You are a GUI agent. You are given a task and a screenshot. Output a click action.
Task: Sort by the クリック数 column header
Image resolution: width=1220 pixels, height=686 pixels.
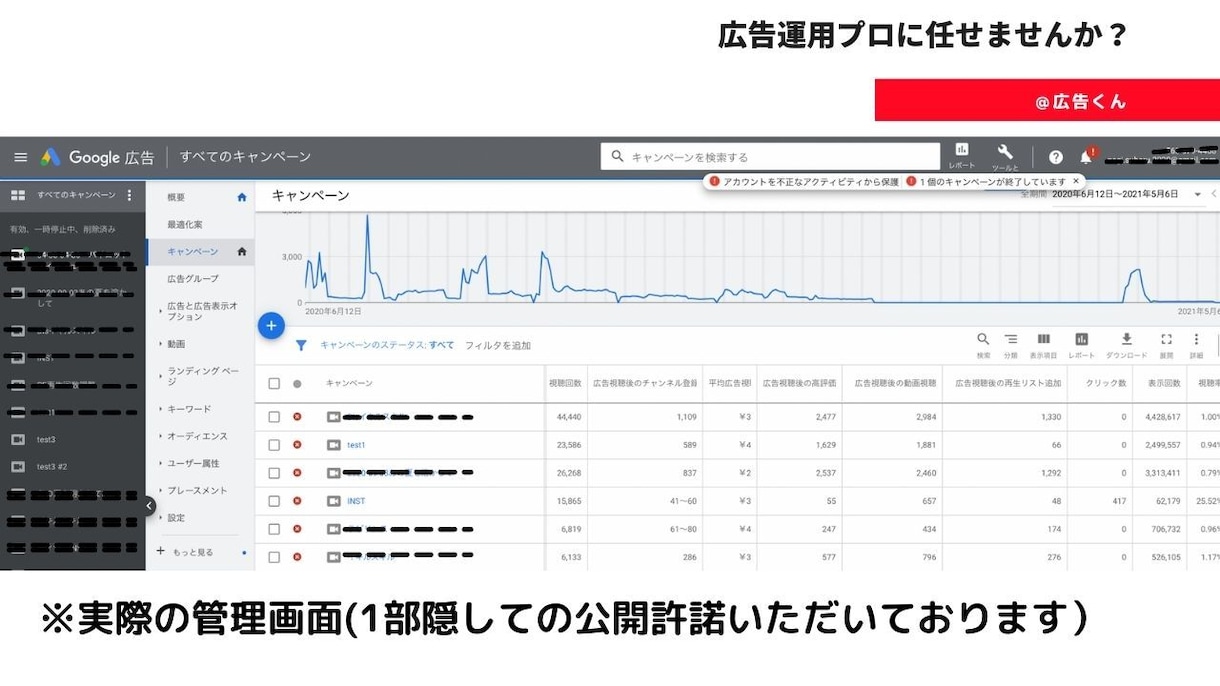tap(1107, 383)
